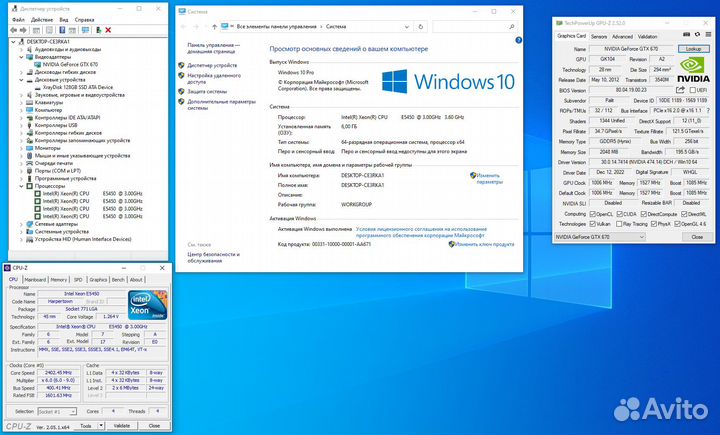Click Scan for hardware changes monitor icon
720x435 pixels.
[x=85, y=30]
